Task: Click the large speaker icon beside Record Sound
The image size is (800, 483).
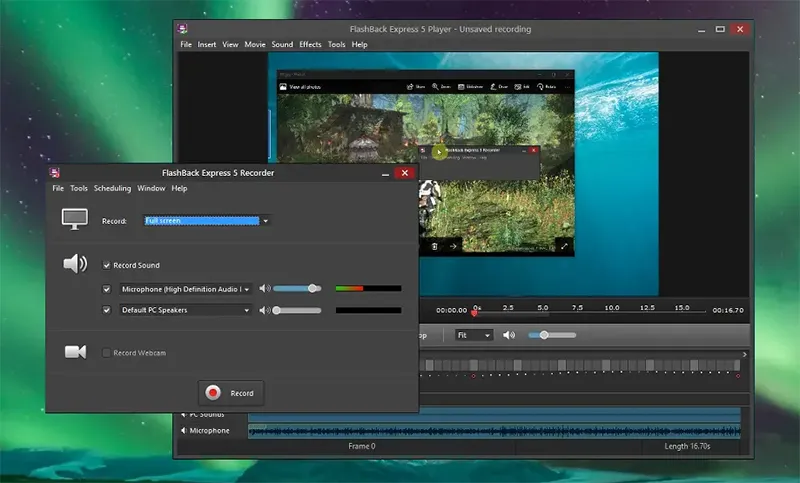Action: tap(75, 264)
